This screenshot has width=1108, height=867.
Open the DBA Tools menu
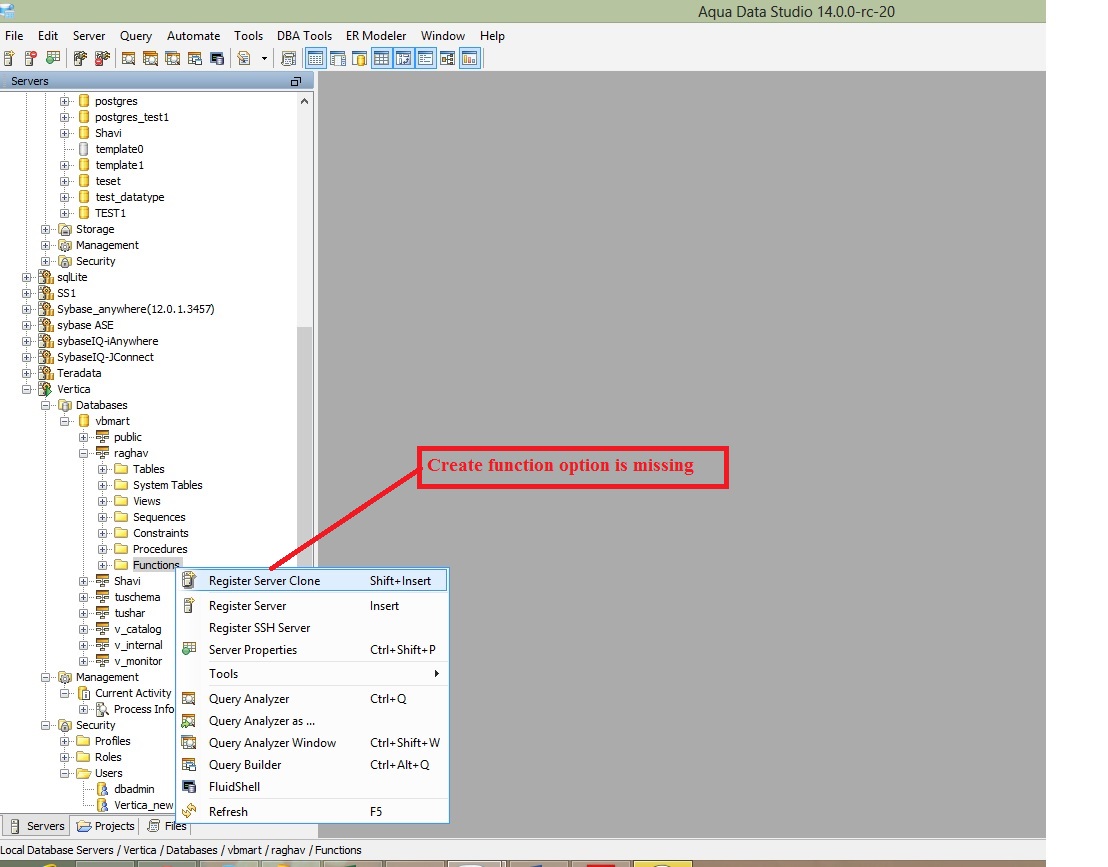point(304,35)
